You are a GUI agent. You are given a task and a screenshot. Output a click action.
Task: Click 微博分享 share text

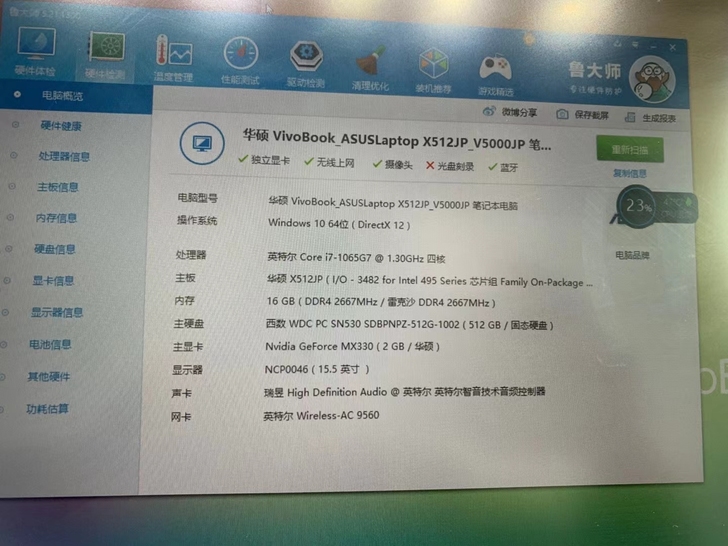[519, 112]
